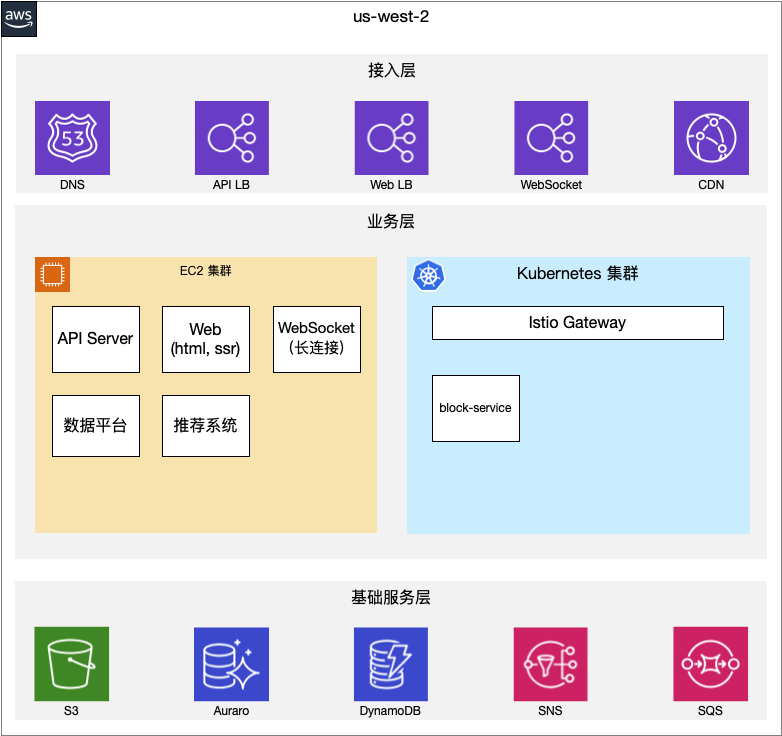
Task: Click the Kubernetes wheel icon
Action: 428,275
